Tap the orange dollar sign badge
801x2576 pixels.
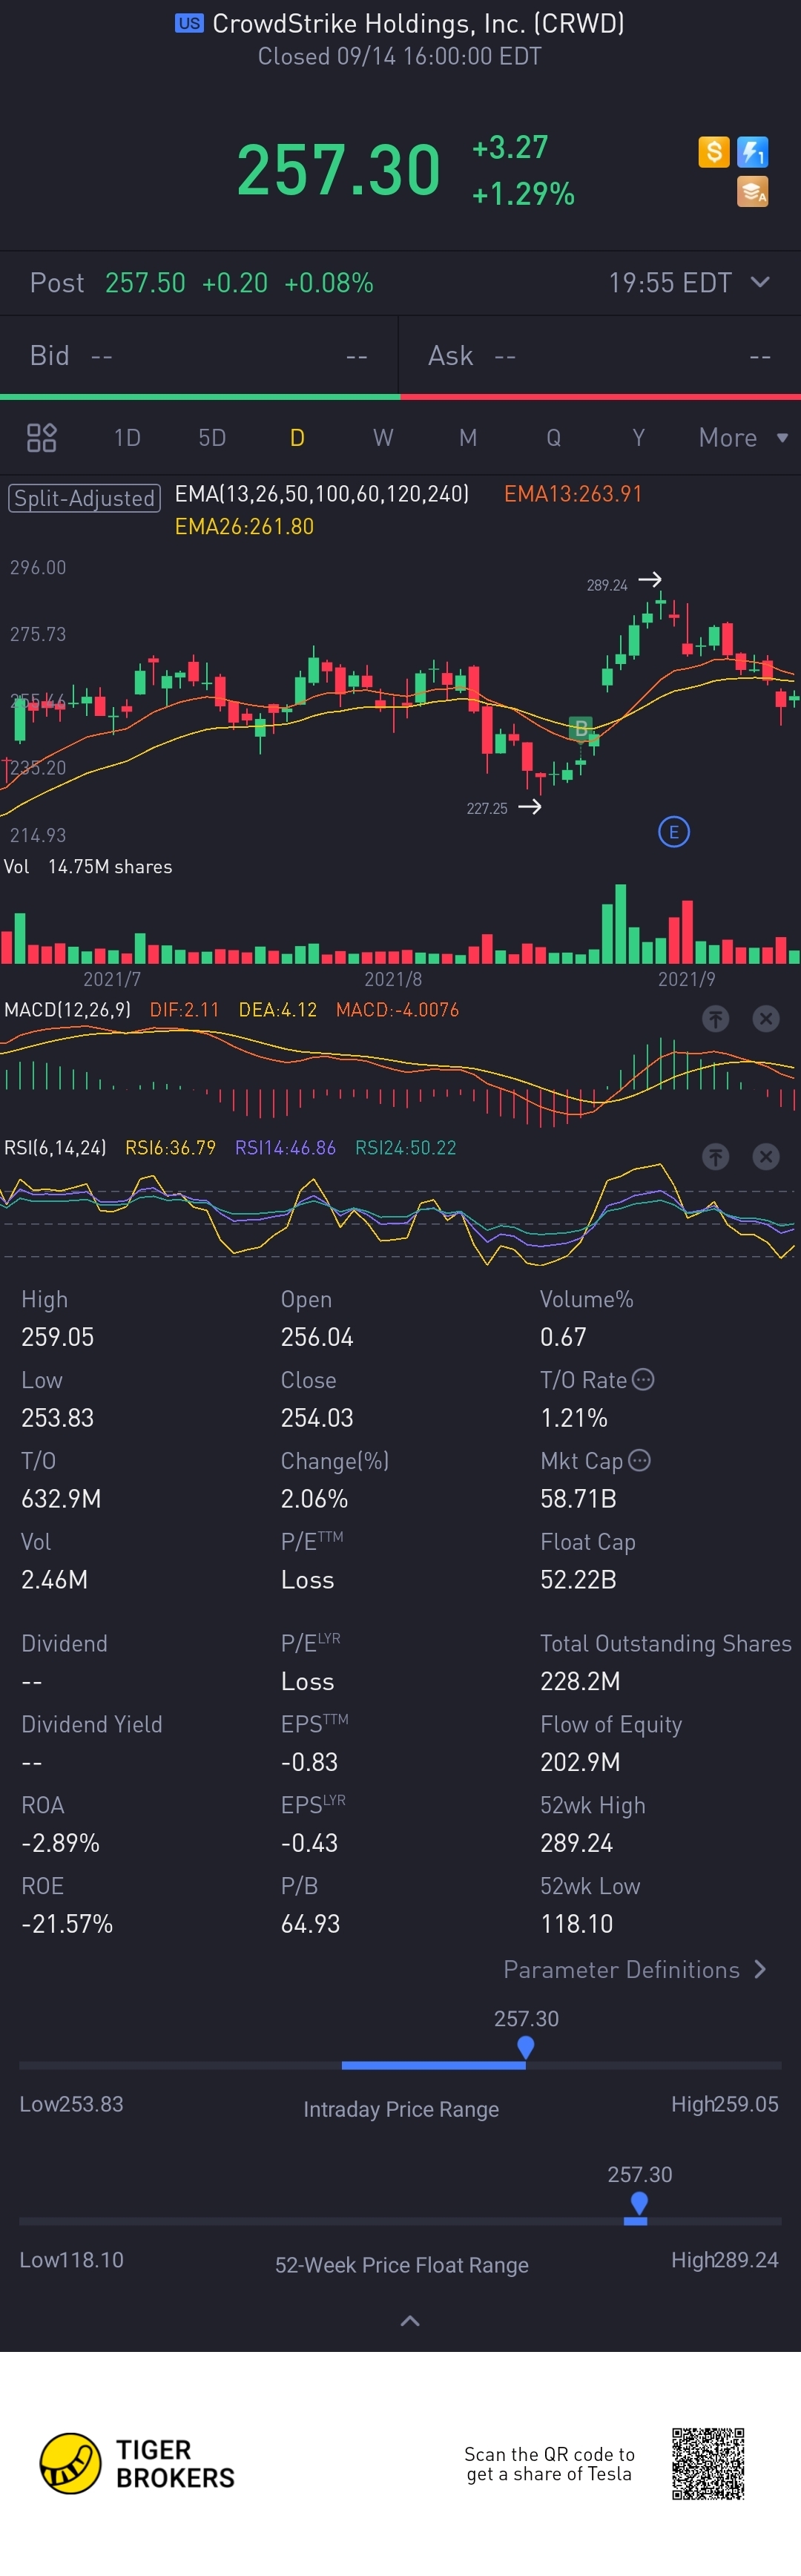tap(713, 152)
